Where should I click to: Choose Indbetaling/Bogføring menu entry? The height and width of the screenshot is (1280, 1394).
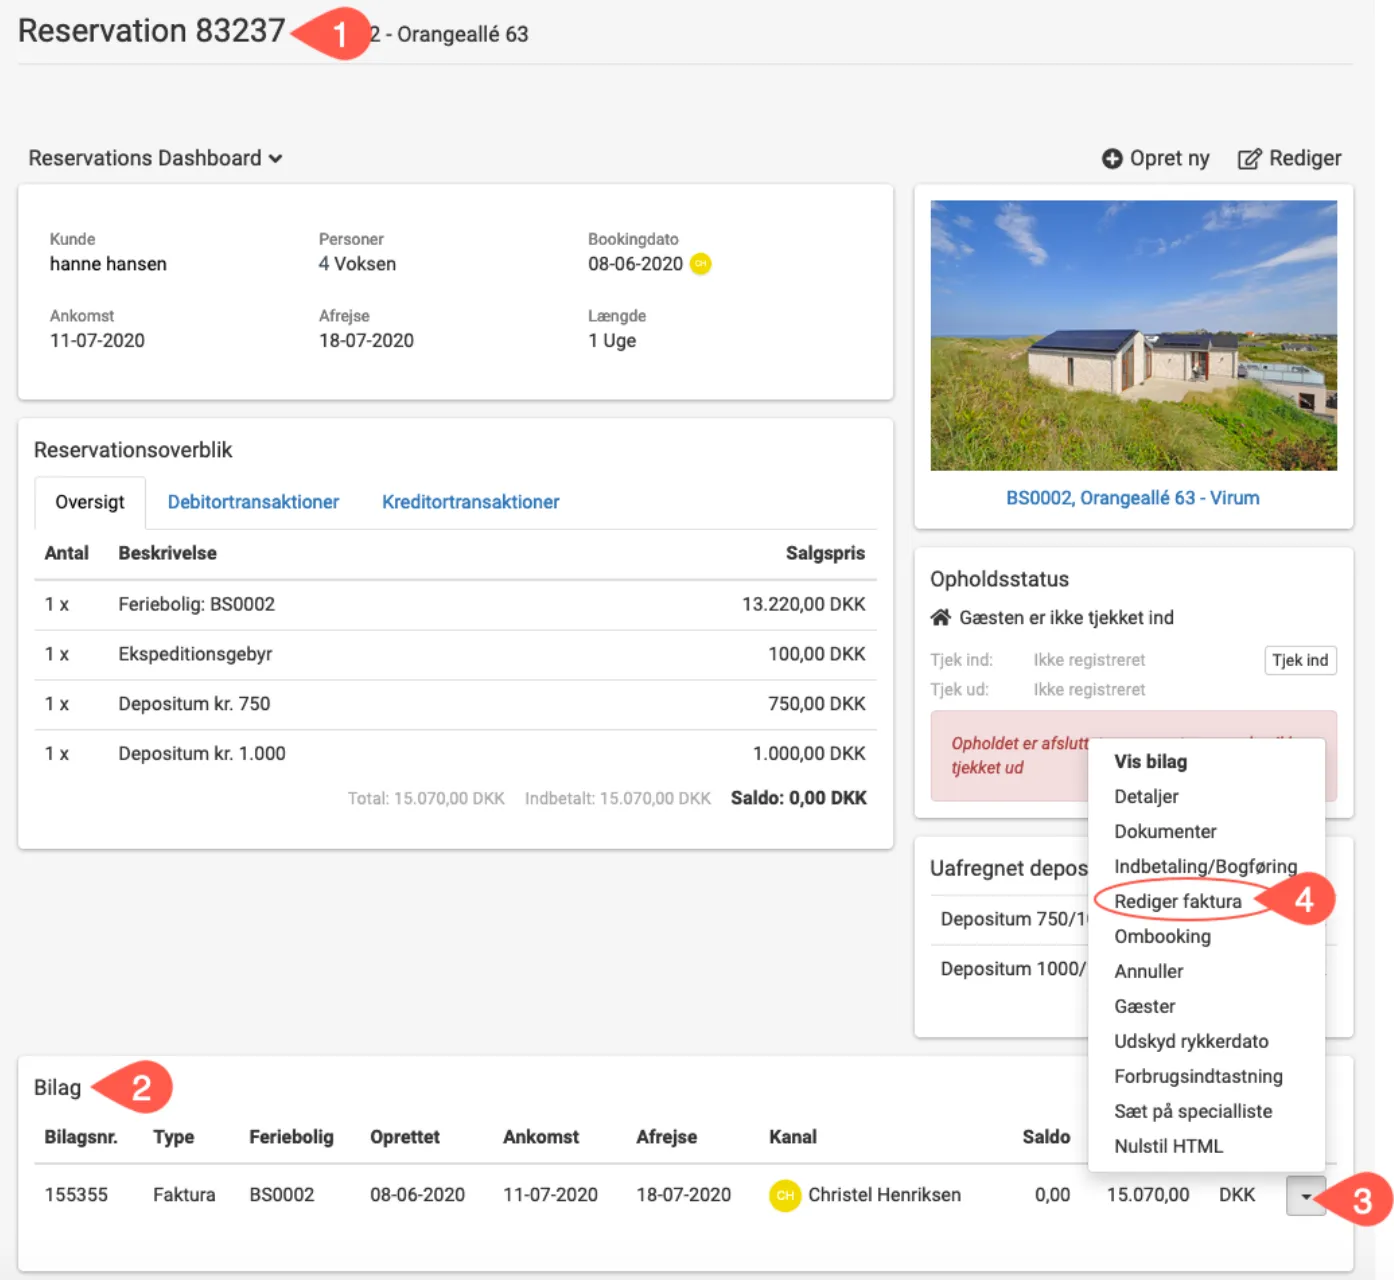(1205, 866)
